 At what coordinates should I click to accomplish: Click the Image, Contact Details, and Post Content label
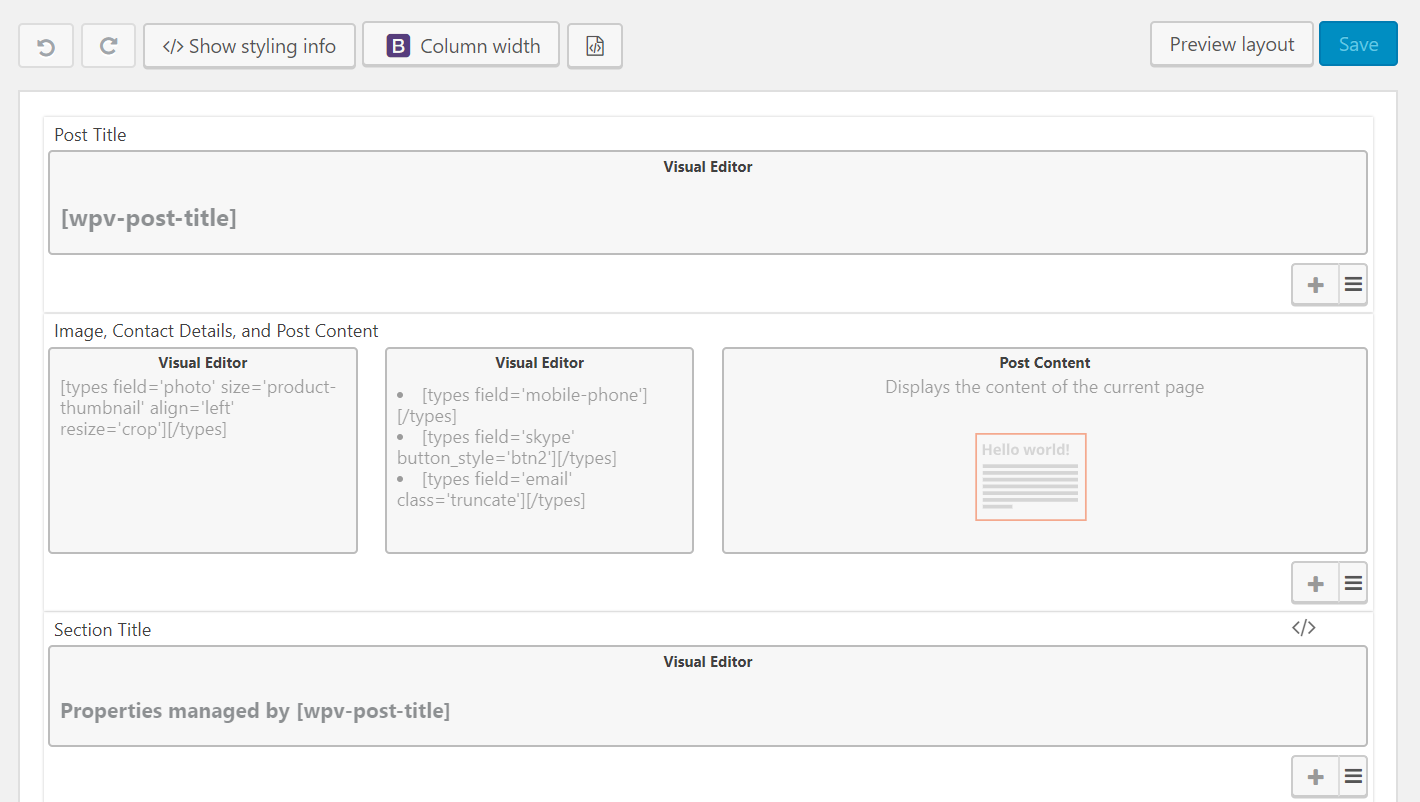(x=216, y=331)
